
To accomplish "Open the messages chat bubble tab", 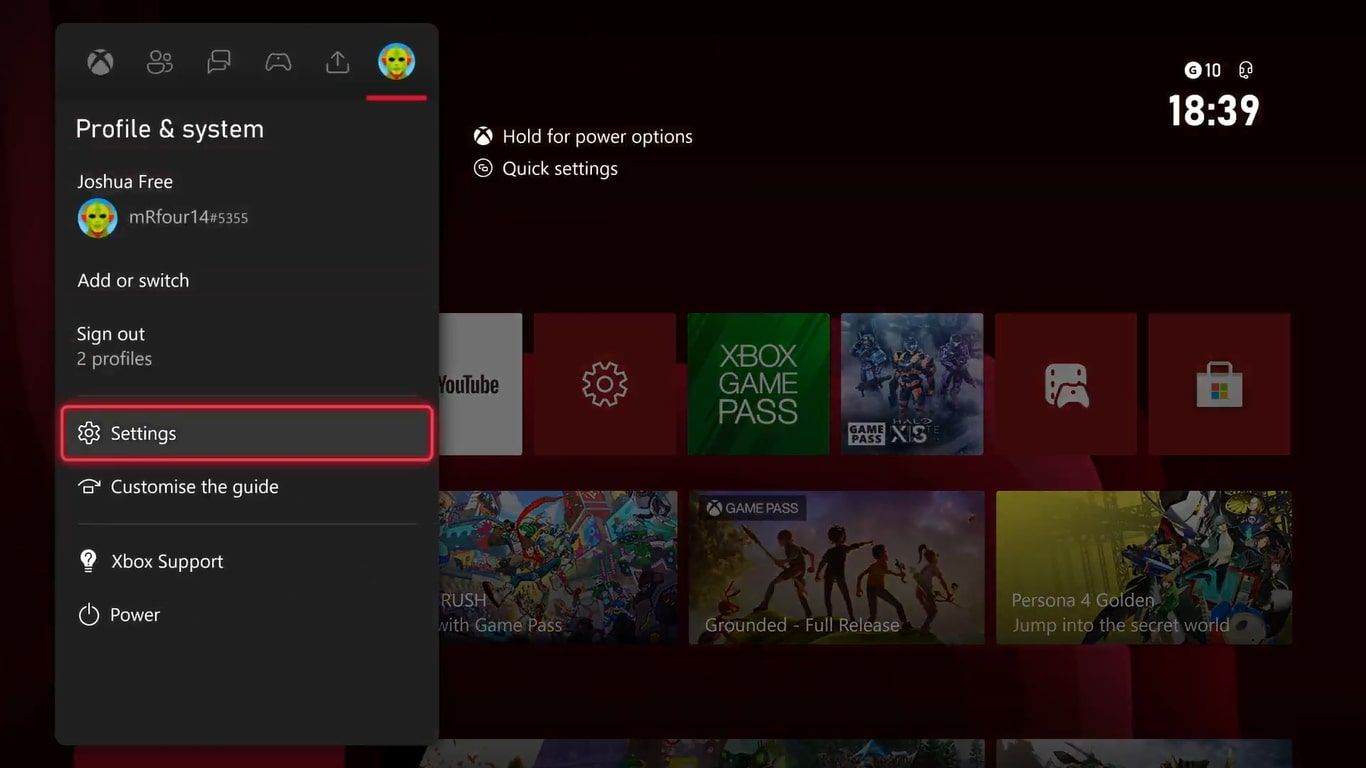I will pos(218,61).
